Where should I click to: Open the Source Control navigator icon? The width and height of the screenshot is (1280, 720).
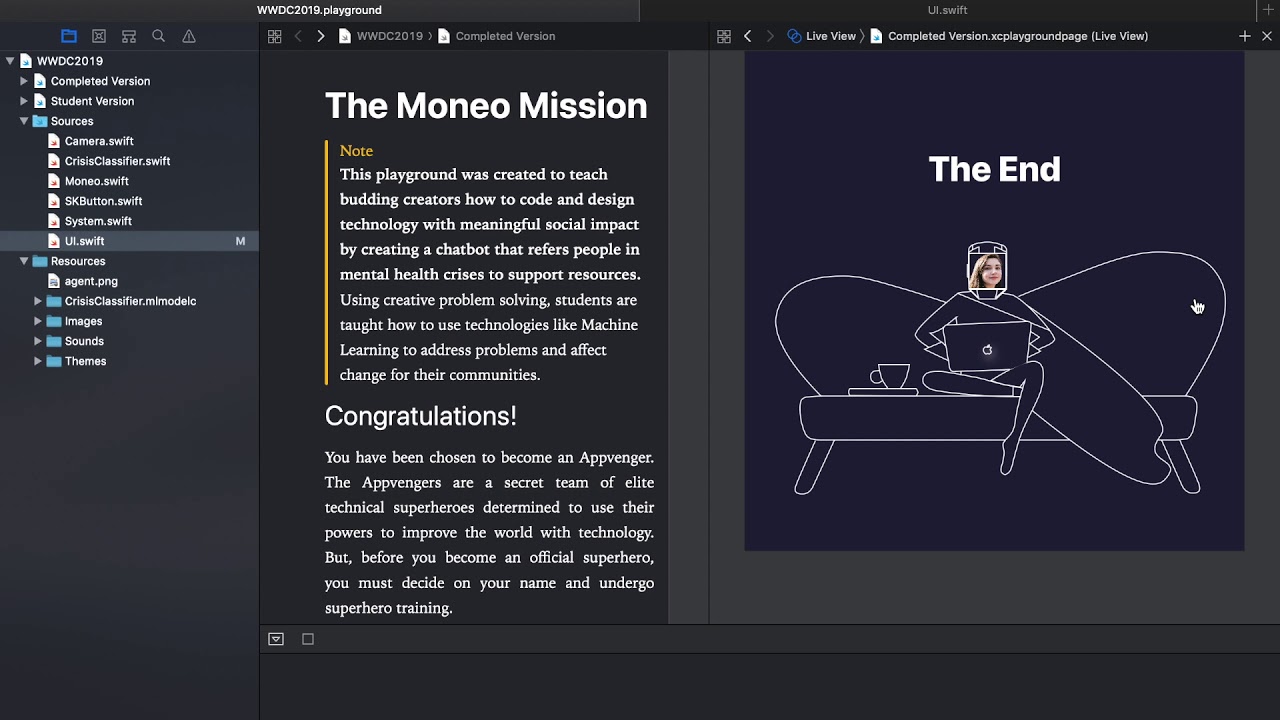[x=99, y=36]
